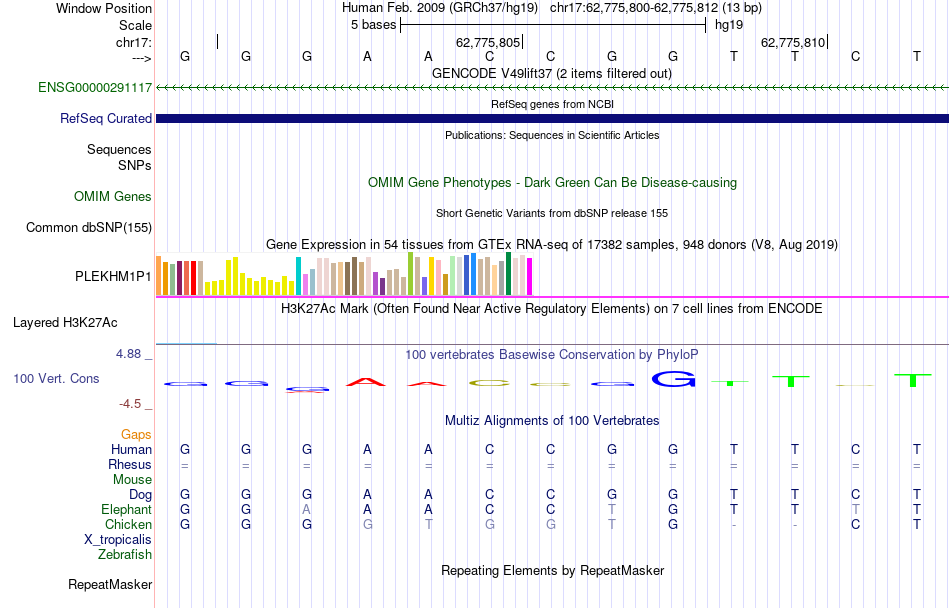Click position marker 62,775,805

[x=488, y=42]
